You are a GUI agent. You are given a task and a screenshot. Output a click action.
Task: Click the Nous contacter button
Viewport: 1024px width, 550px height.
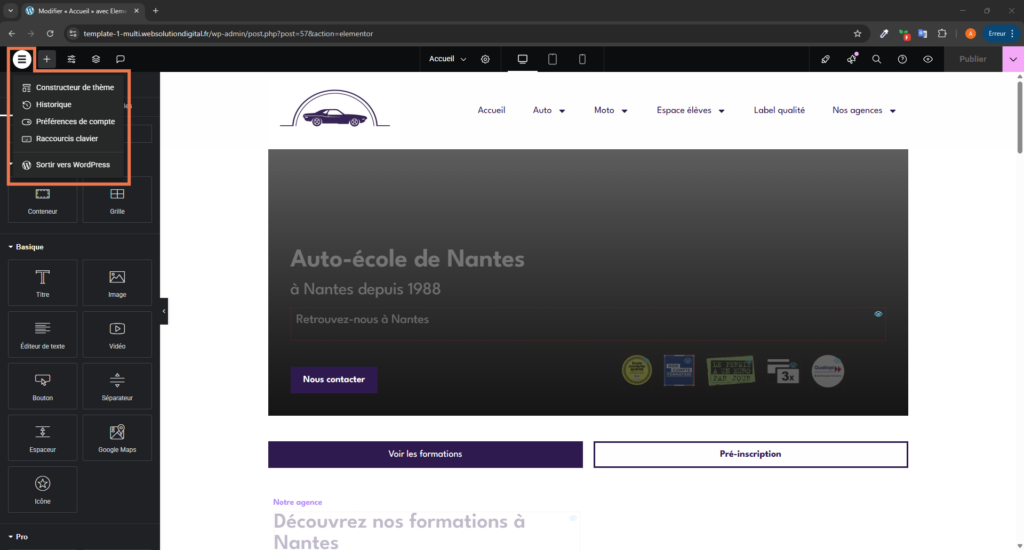pyautogui.click(x=333, y=380)
